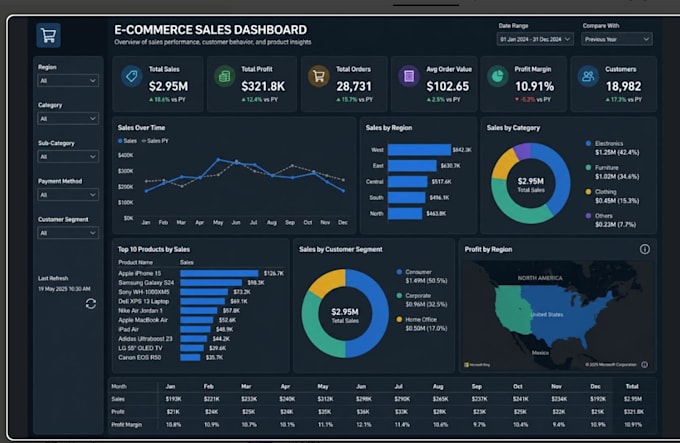The width and height of the screenshot is (680, 443).
Task: Click the Apple MacBook Air product name
Action: tap(143, 320)
